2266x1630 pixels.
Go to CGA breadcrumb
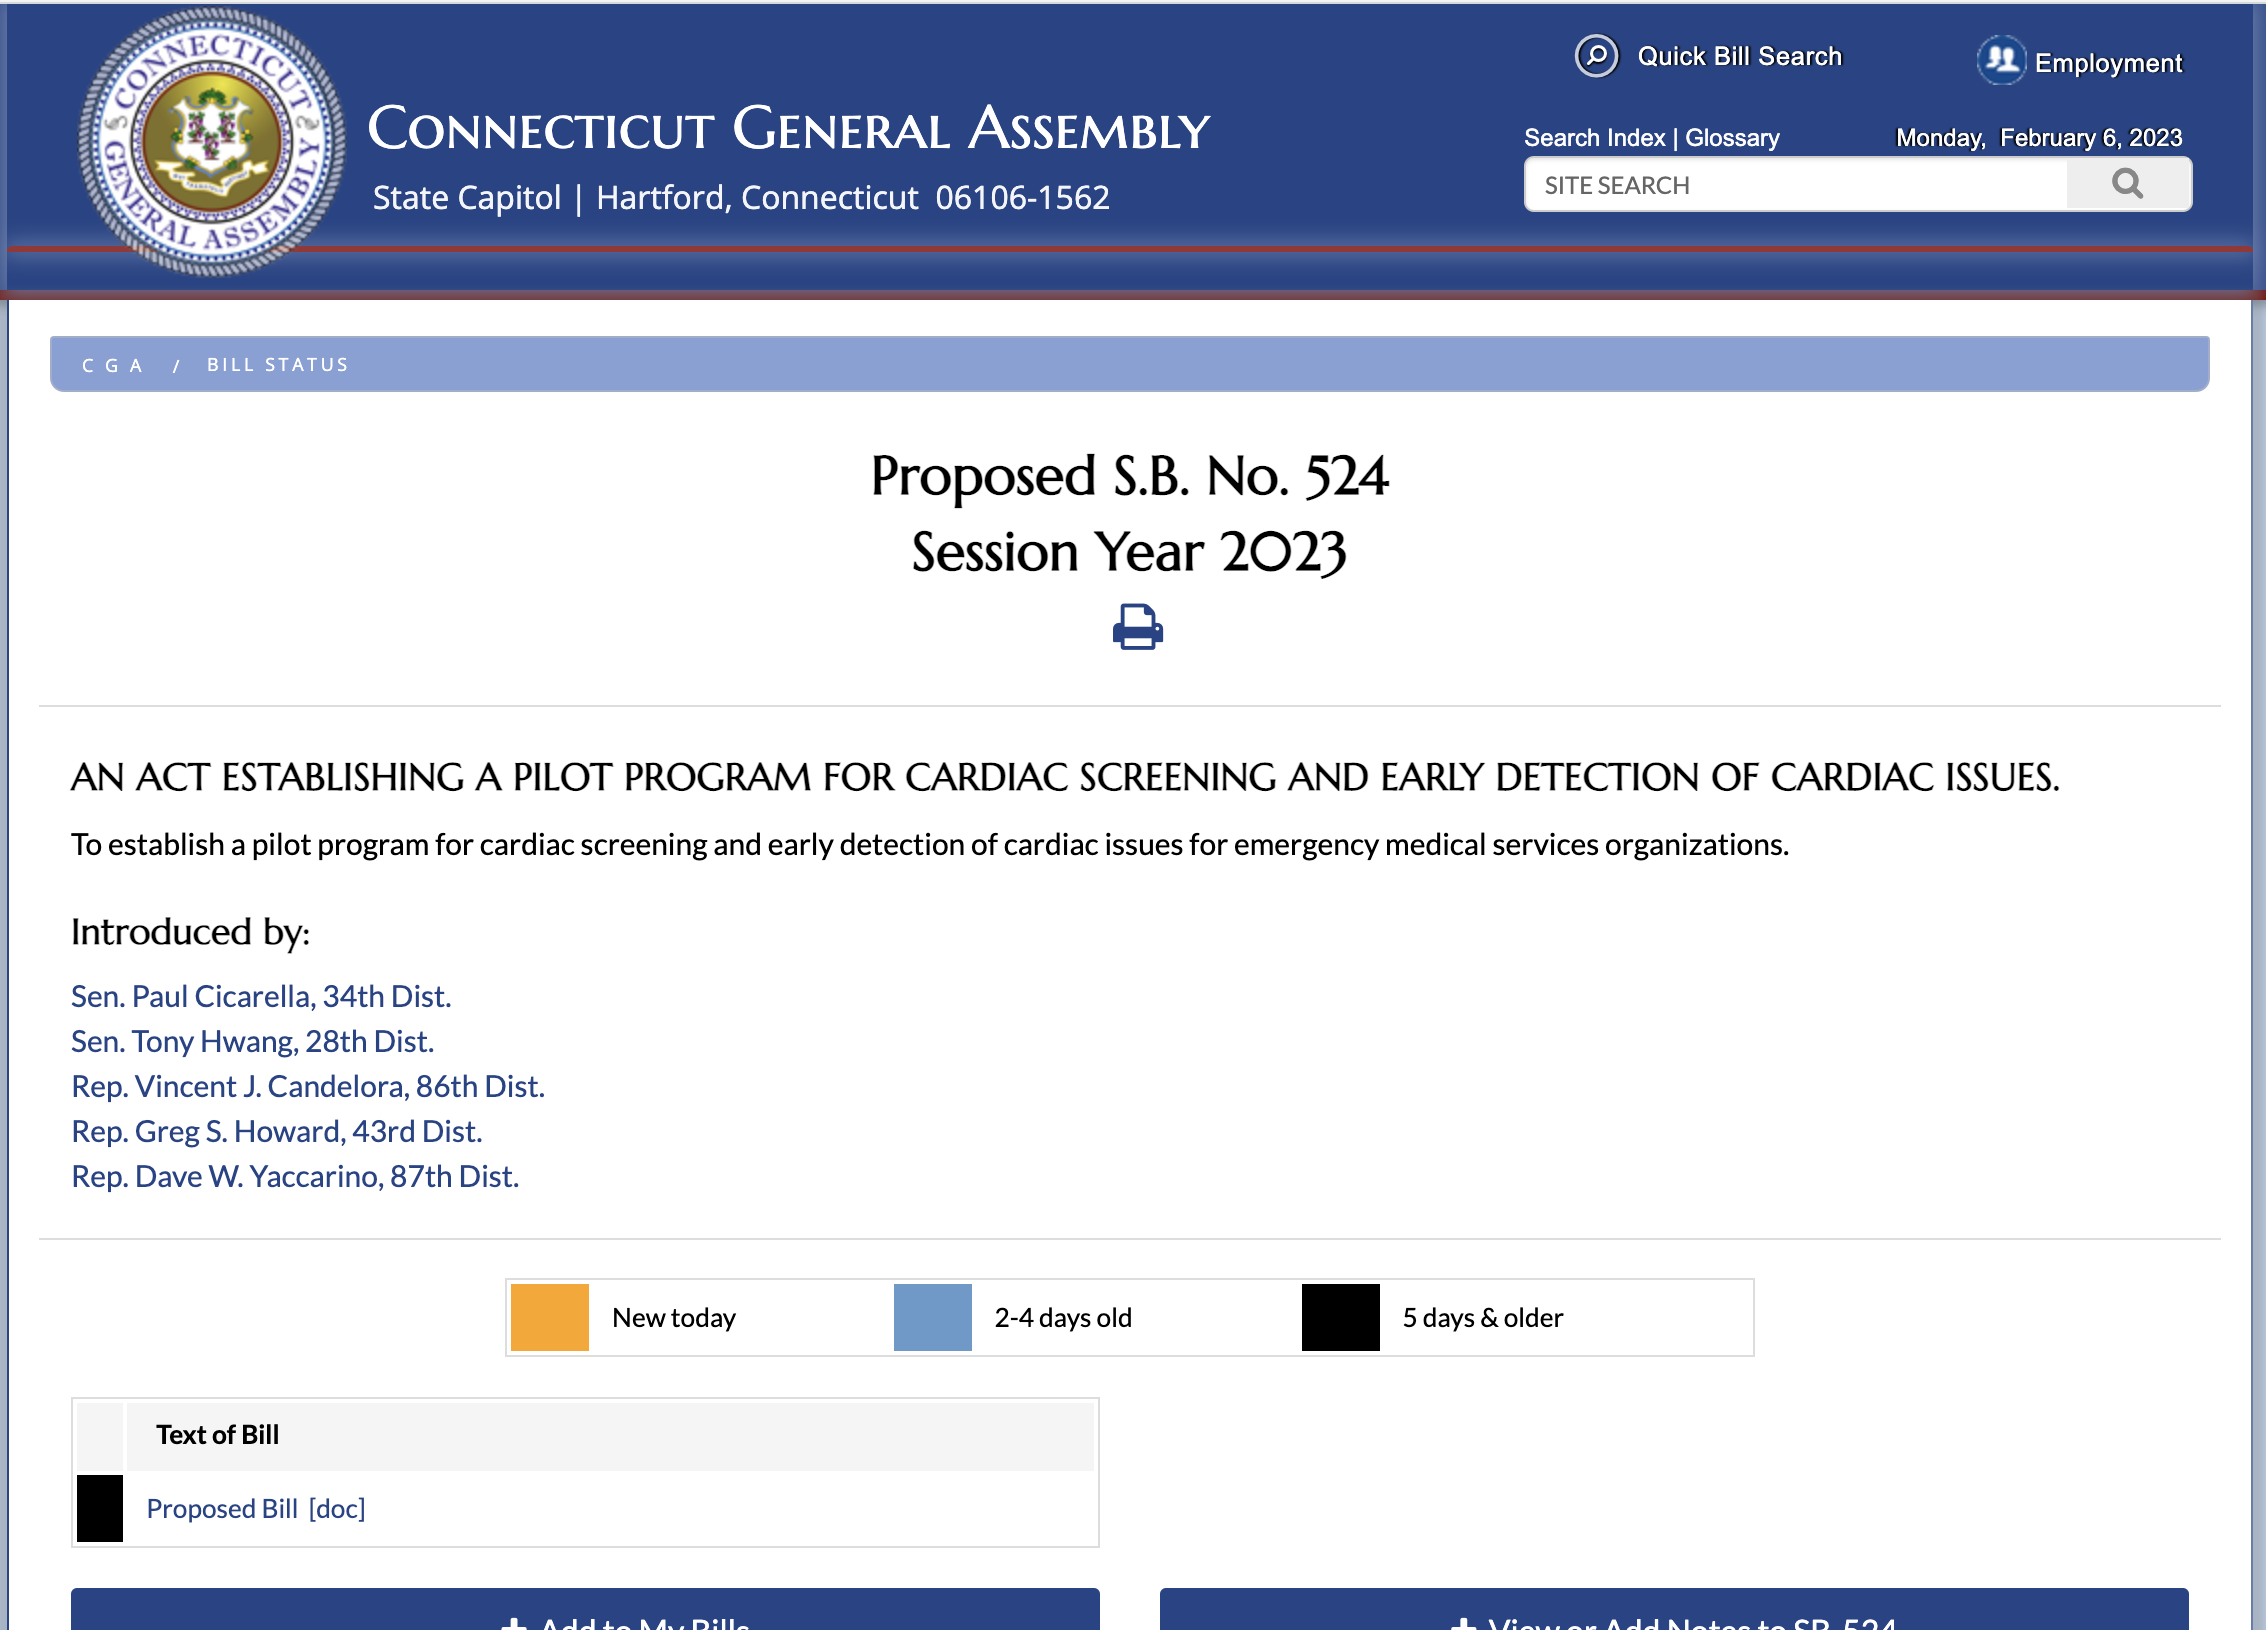pyautogui.click(x=112, y=365)
